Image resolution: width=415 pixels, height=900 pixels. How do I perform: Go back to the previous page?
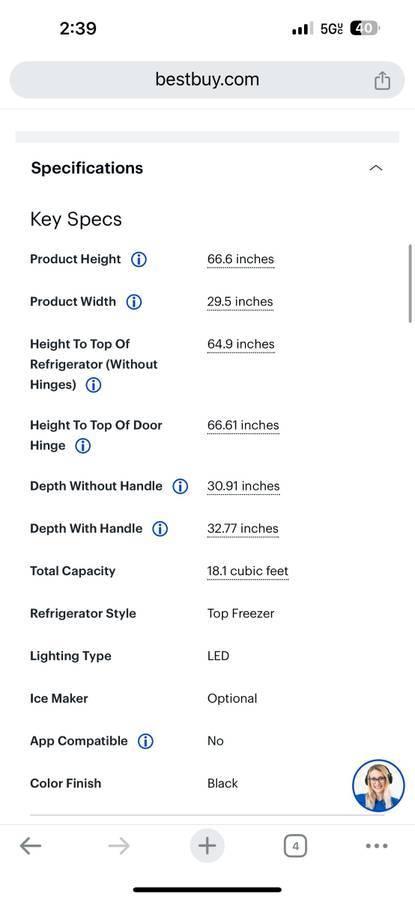(30, 845)
